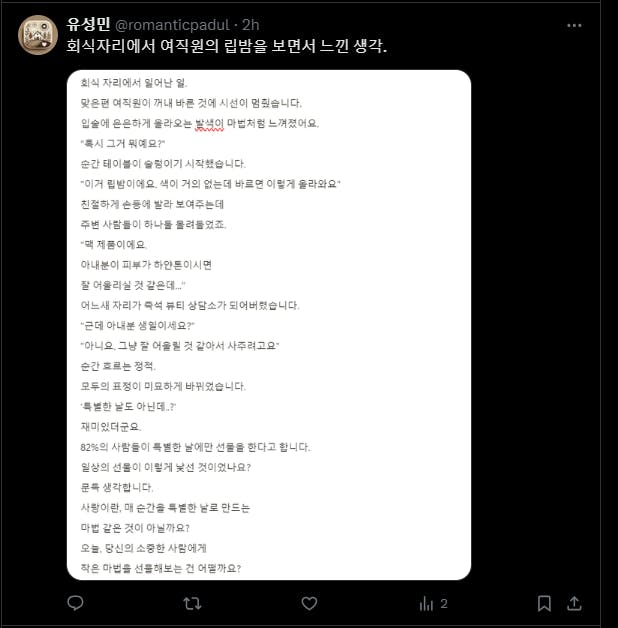Open 유성민's profile avatar picture
618x628 pixels.
38,35
